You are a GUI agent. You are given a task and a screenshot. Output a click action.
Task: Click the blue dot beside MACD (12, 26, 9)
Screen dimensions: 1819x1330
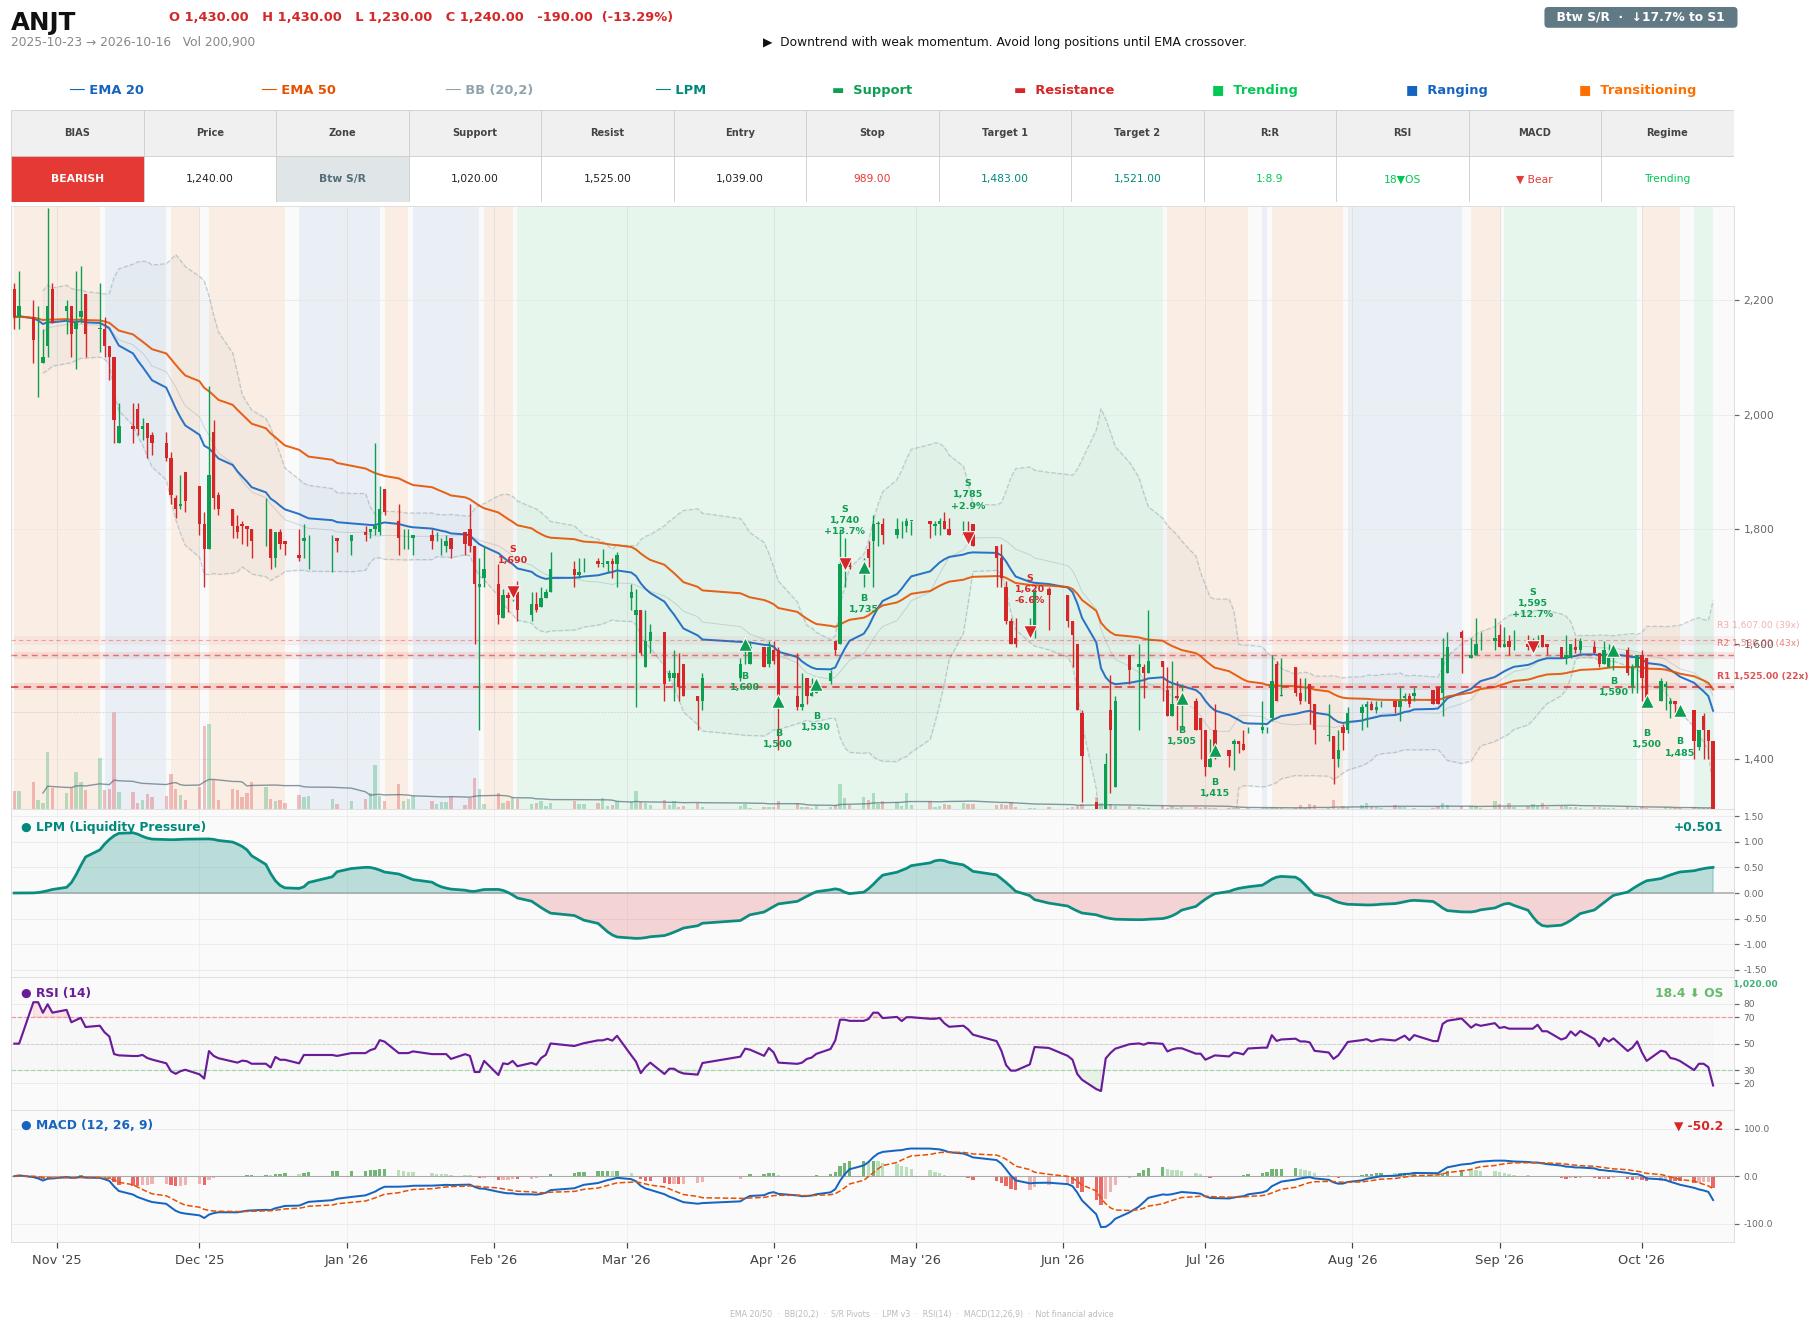click(x=26, y=1125)
